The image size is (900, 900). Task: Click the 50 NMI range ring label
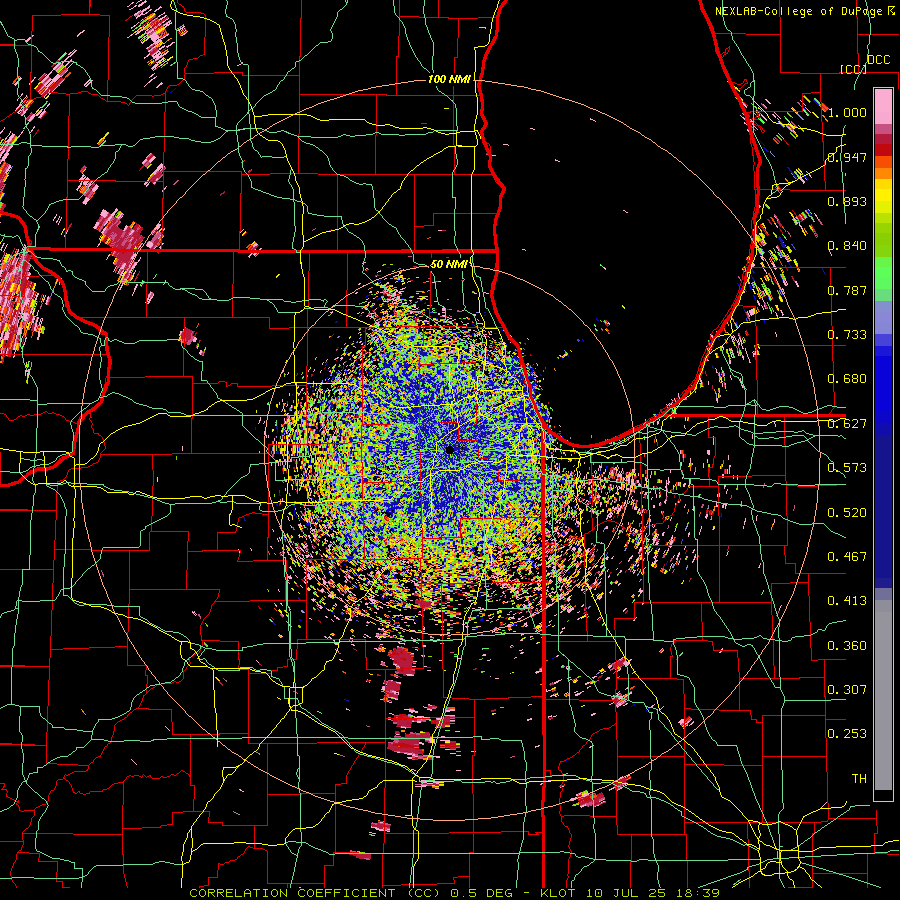tap(448, 264)
